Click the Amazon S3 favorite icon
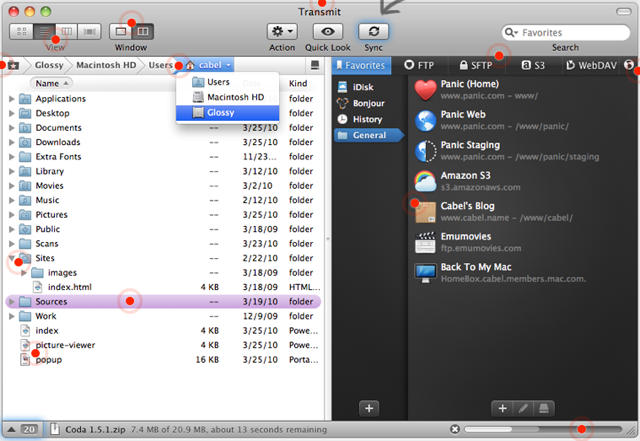 pos(425,180)
